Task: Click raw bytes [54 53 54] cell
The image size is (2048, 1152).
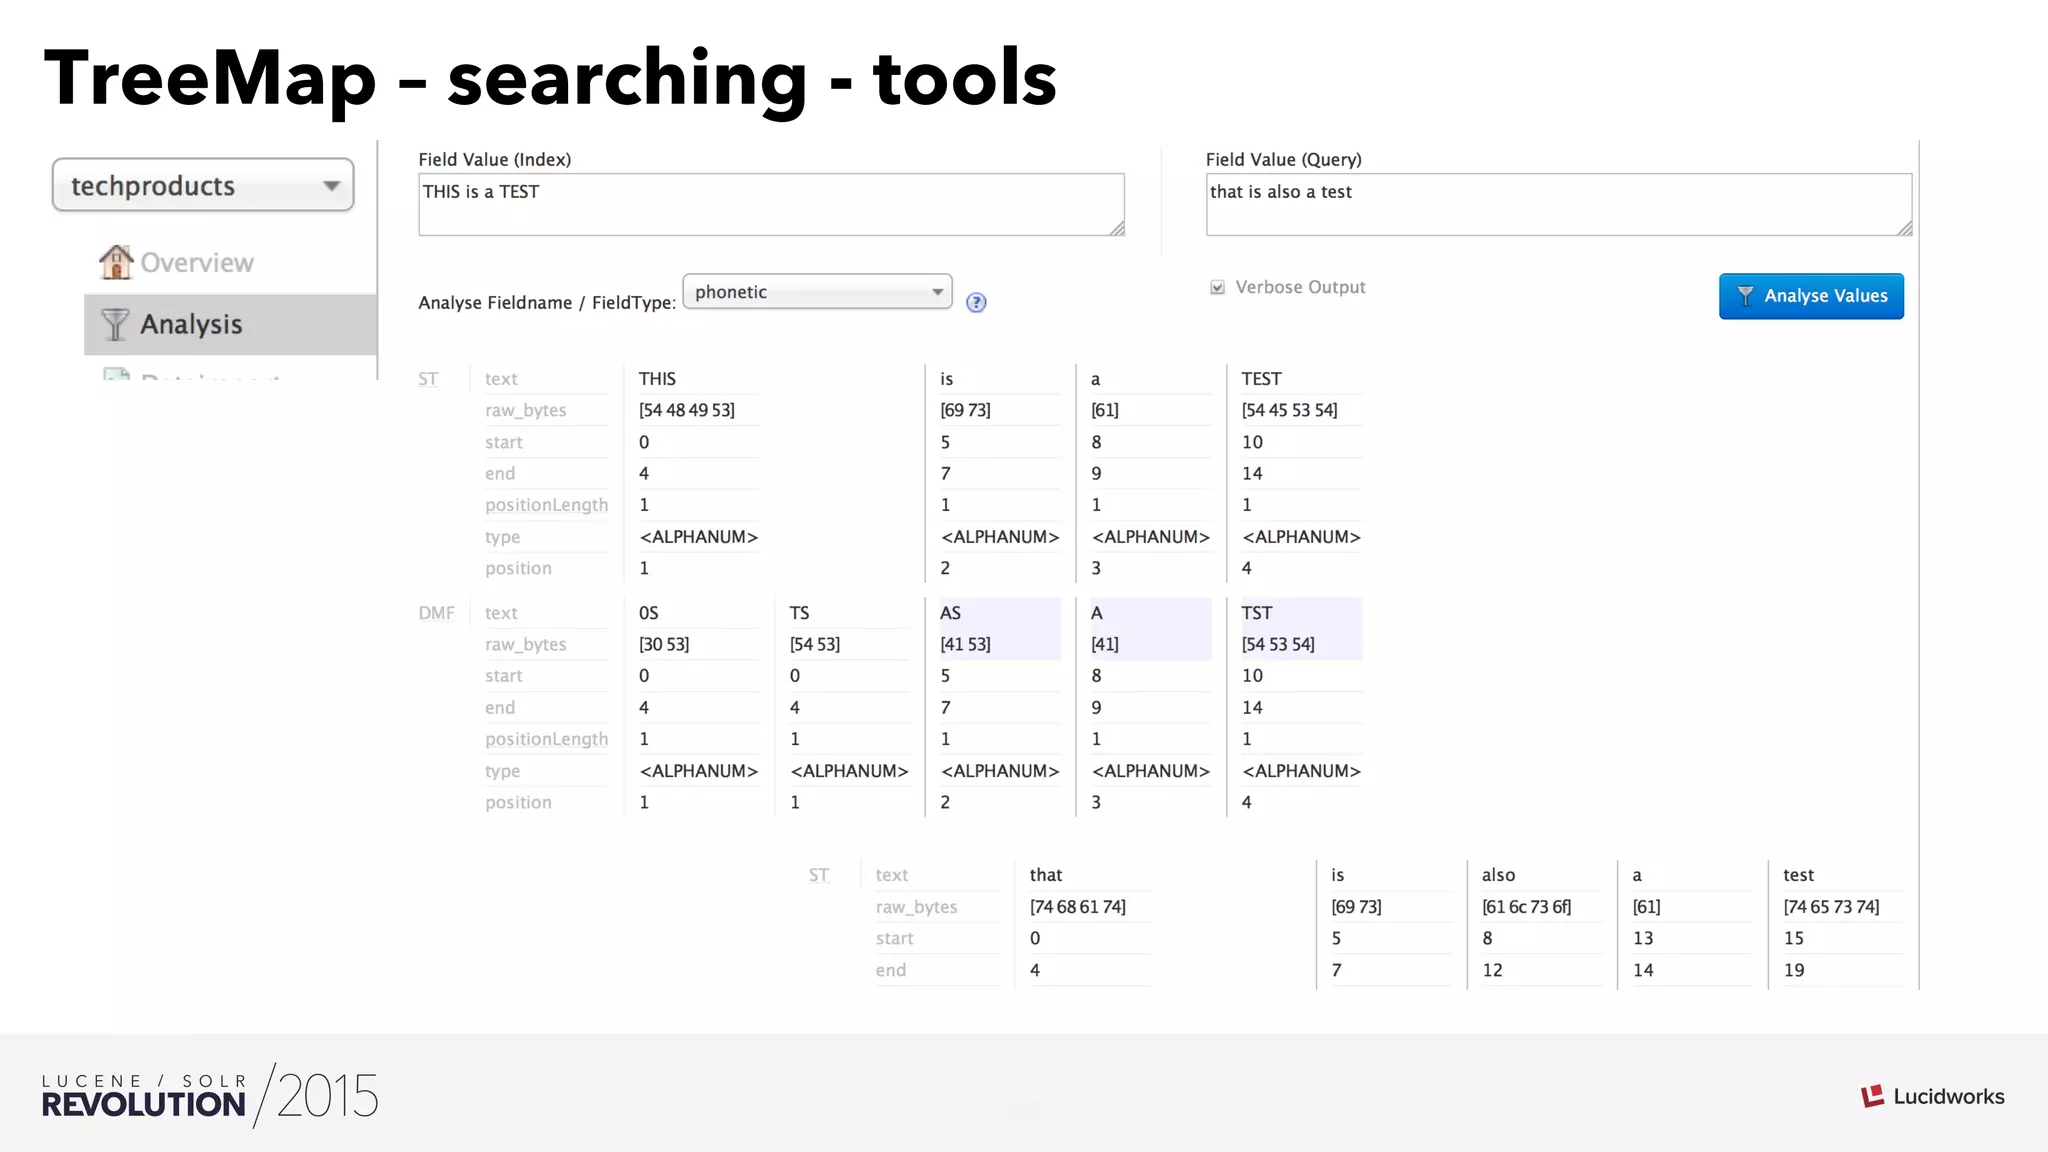Action: 1278,644
